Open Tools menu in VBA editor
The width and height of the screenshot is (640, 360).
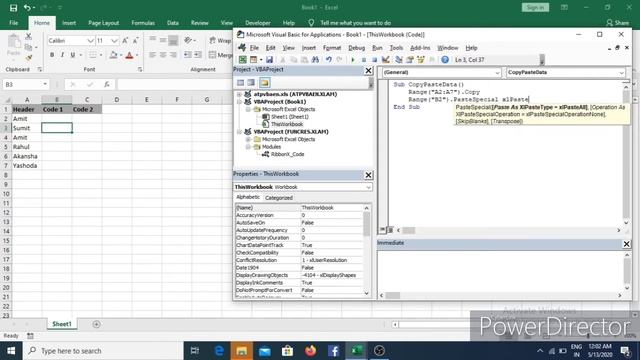point(396,48)
